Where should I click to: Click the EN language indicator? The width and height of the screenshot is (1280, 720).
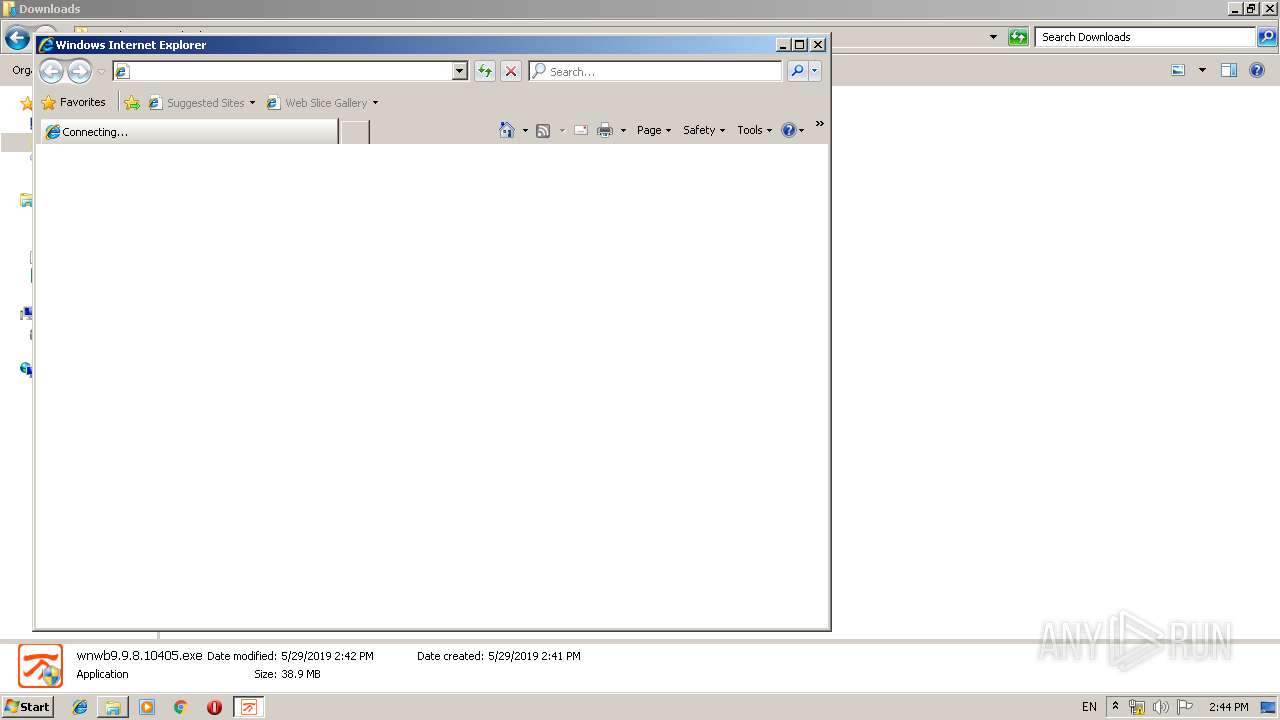[x=1089, y=707]
